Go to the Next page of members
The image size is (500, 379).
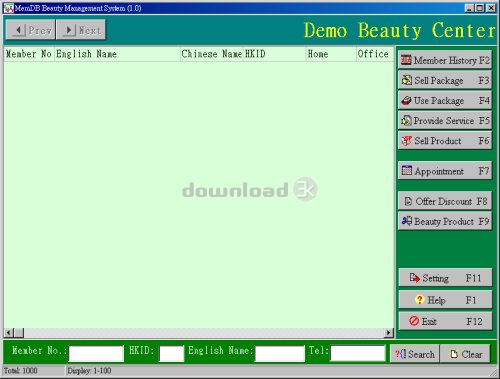pos(81,30)
